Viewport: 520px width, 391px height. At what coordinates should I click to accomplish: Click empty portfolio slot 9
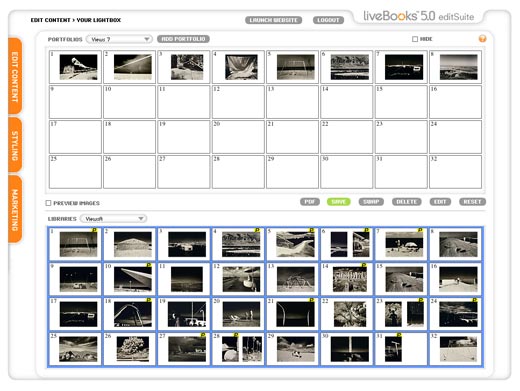(x=75, y=102)
